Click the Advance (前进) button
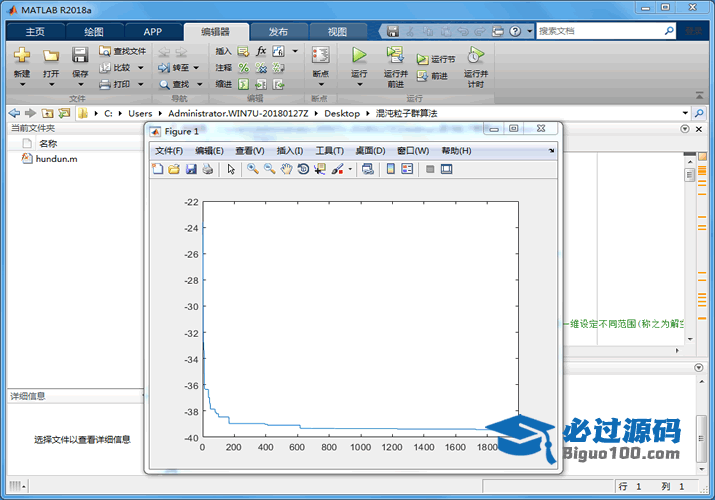The image size is (715, 500). coord(432,76)
